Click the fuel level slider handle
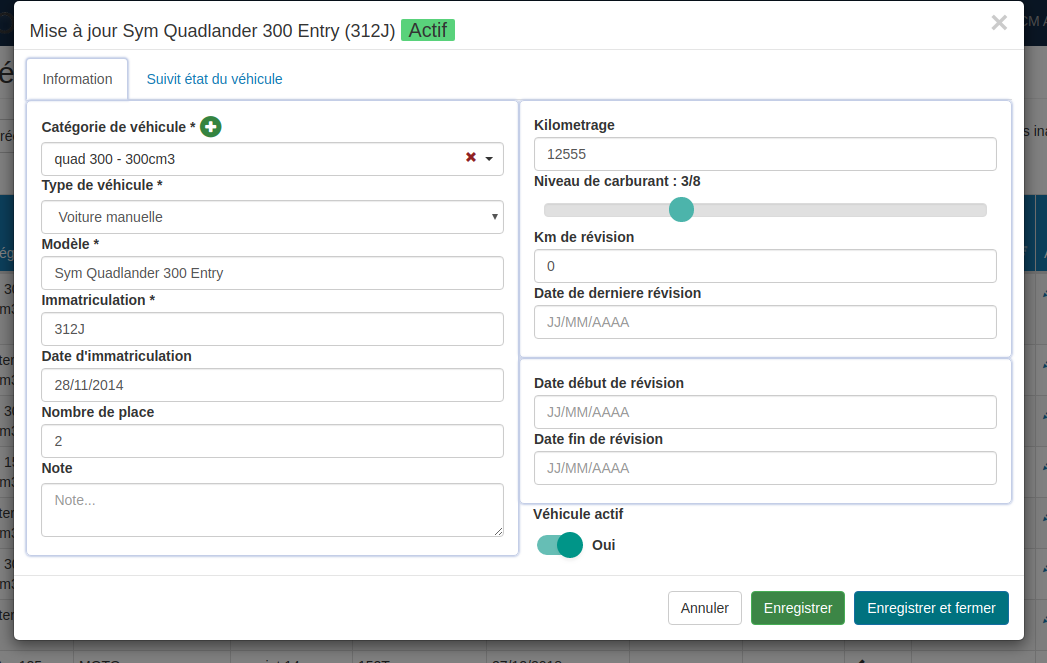The width and height of the screenshot is (1047, 663). point(681,209)
